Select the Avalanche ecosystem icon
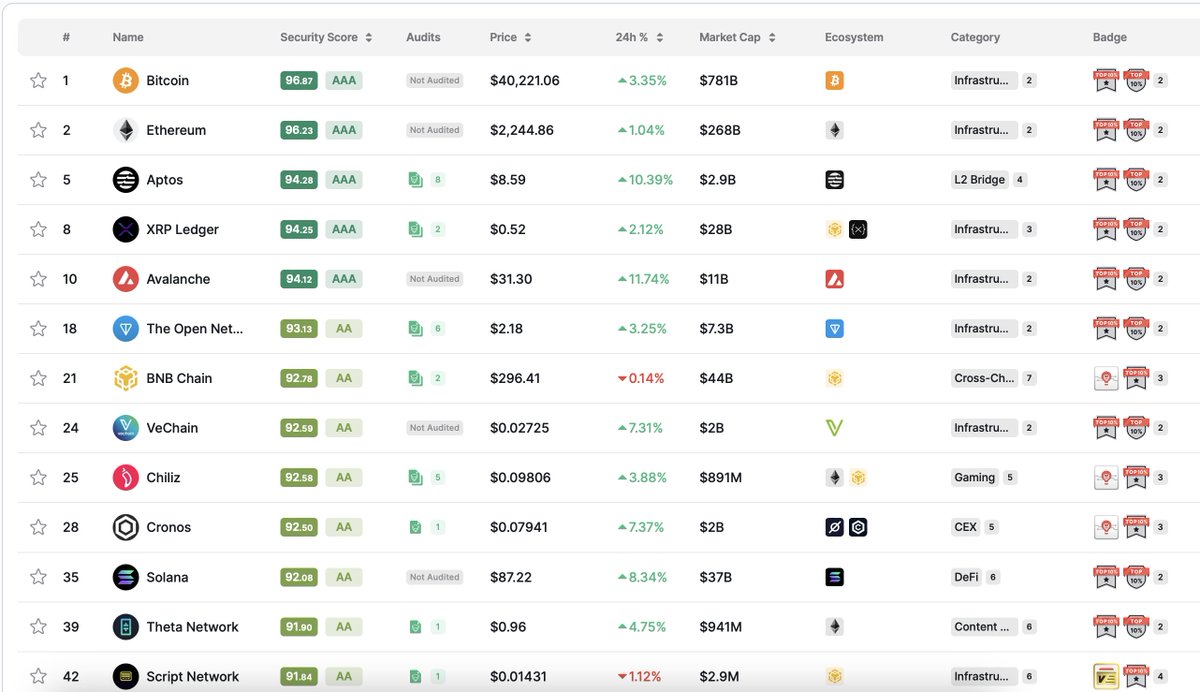This screenshot has height=692, width=1200. [x=834, y=278]
